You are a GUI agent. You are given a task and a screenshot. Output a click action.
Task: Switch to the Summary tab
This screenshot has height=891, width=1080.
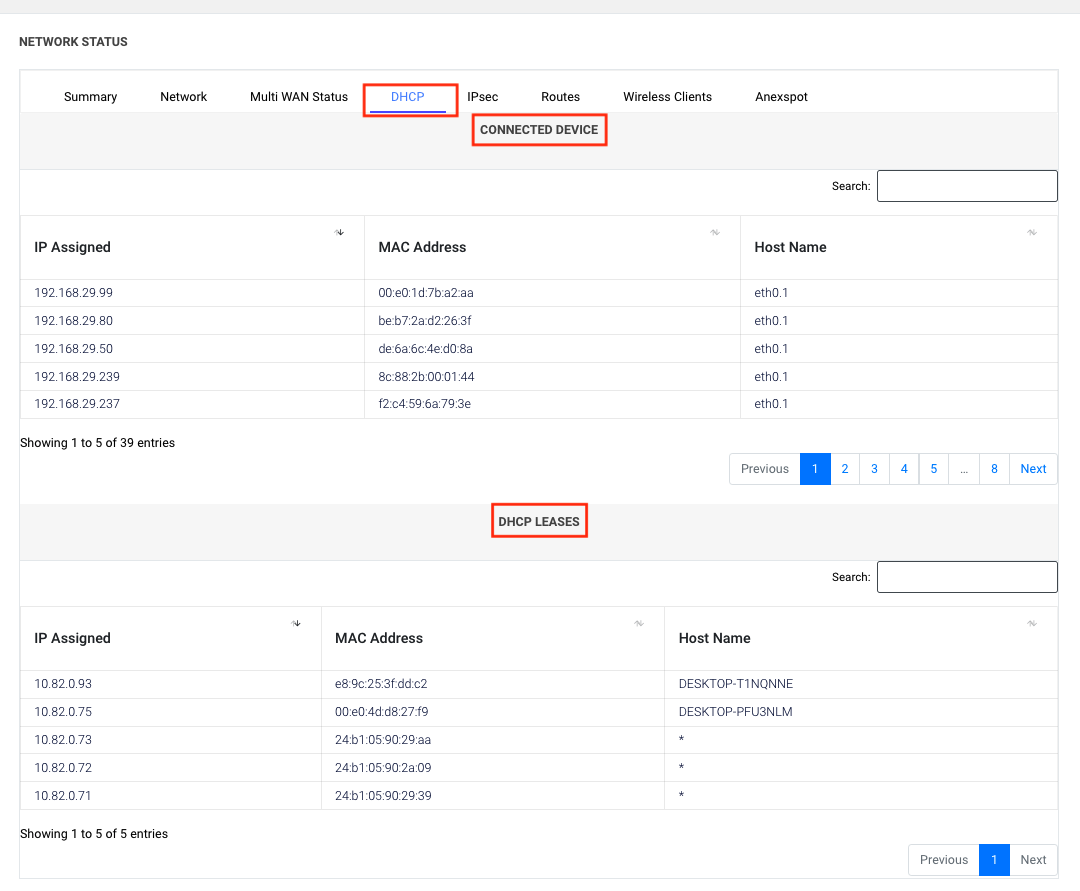(x=90, y=97)
